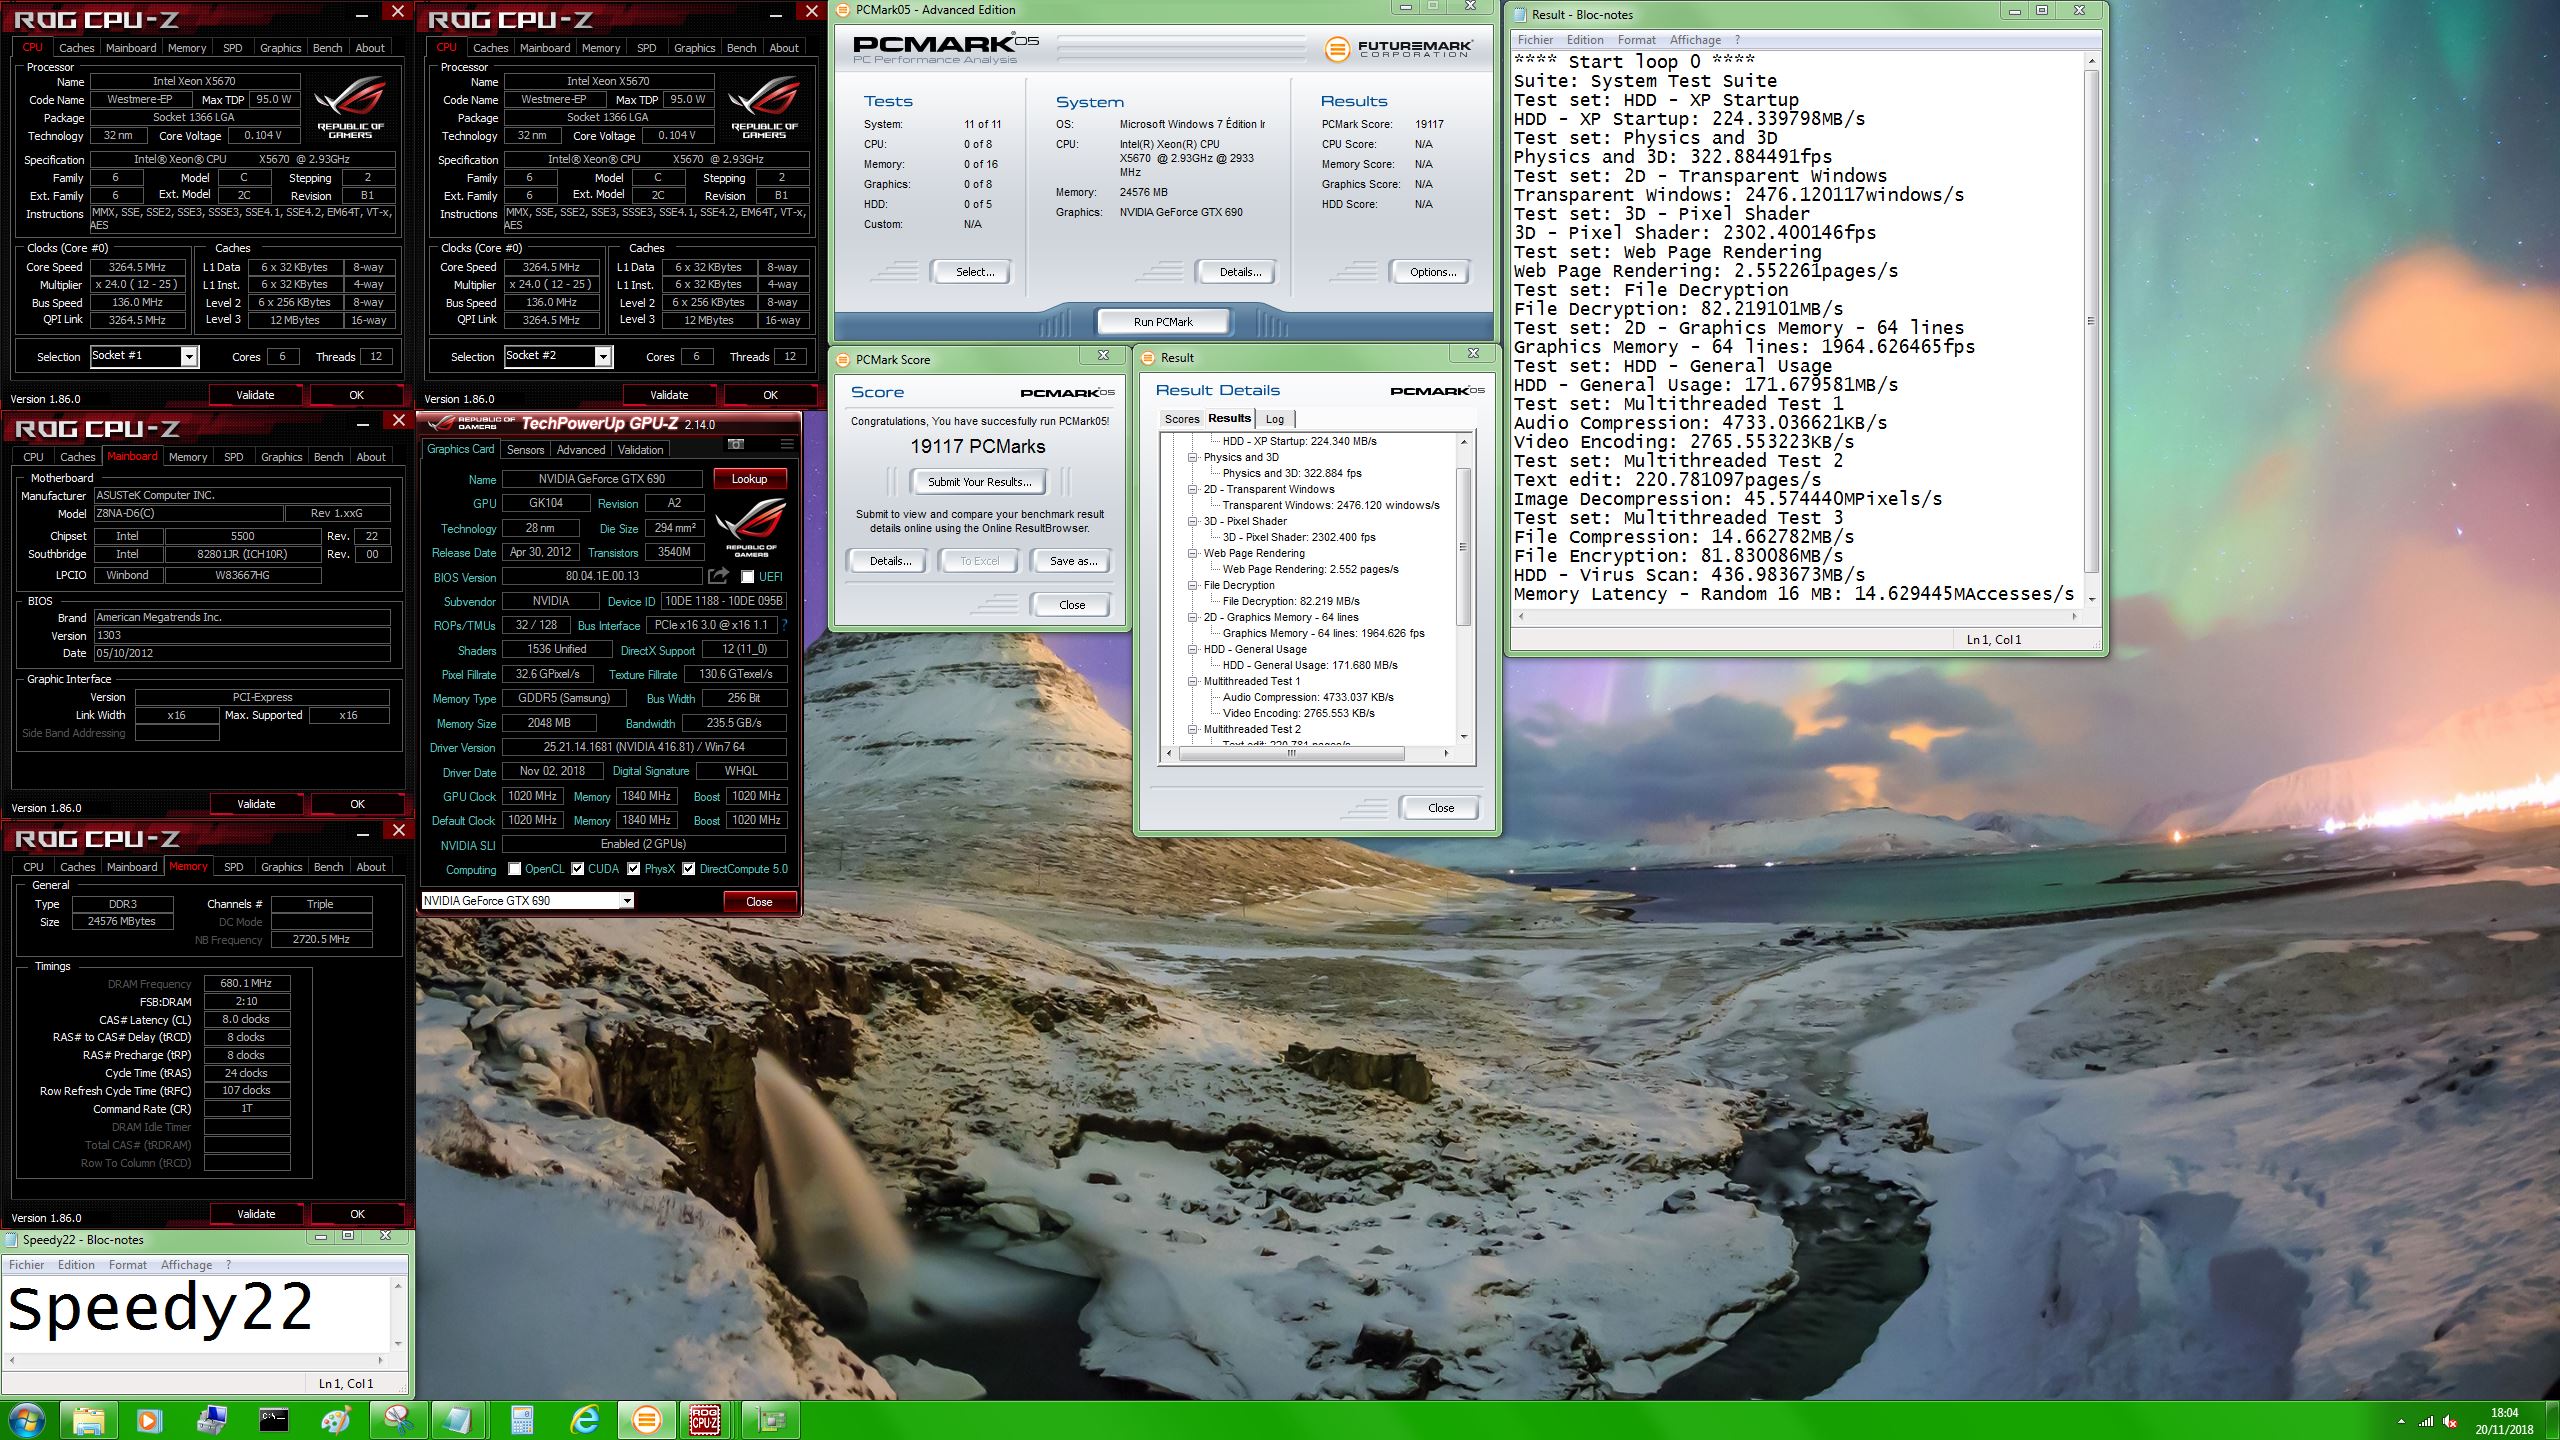The height and width of the screenshot is (1440, 2560).
Task: Open Calculator from the taskbar
Action: pos(521,1420)
